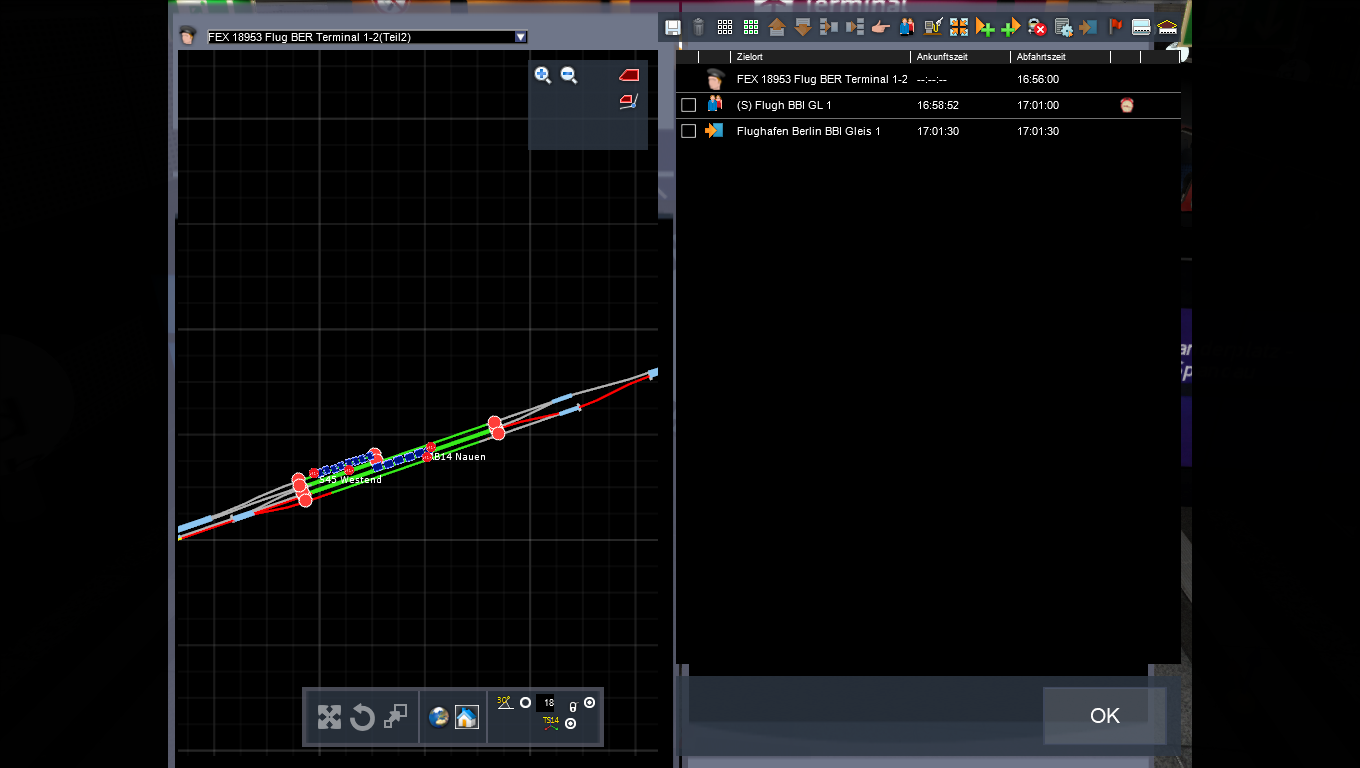Click the green grid icon in the toolbar
Screen dimensions: 1360x768
pyautogui.click(x=751, y=28)
